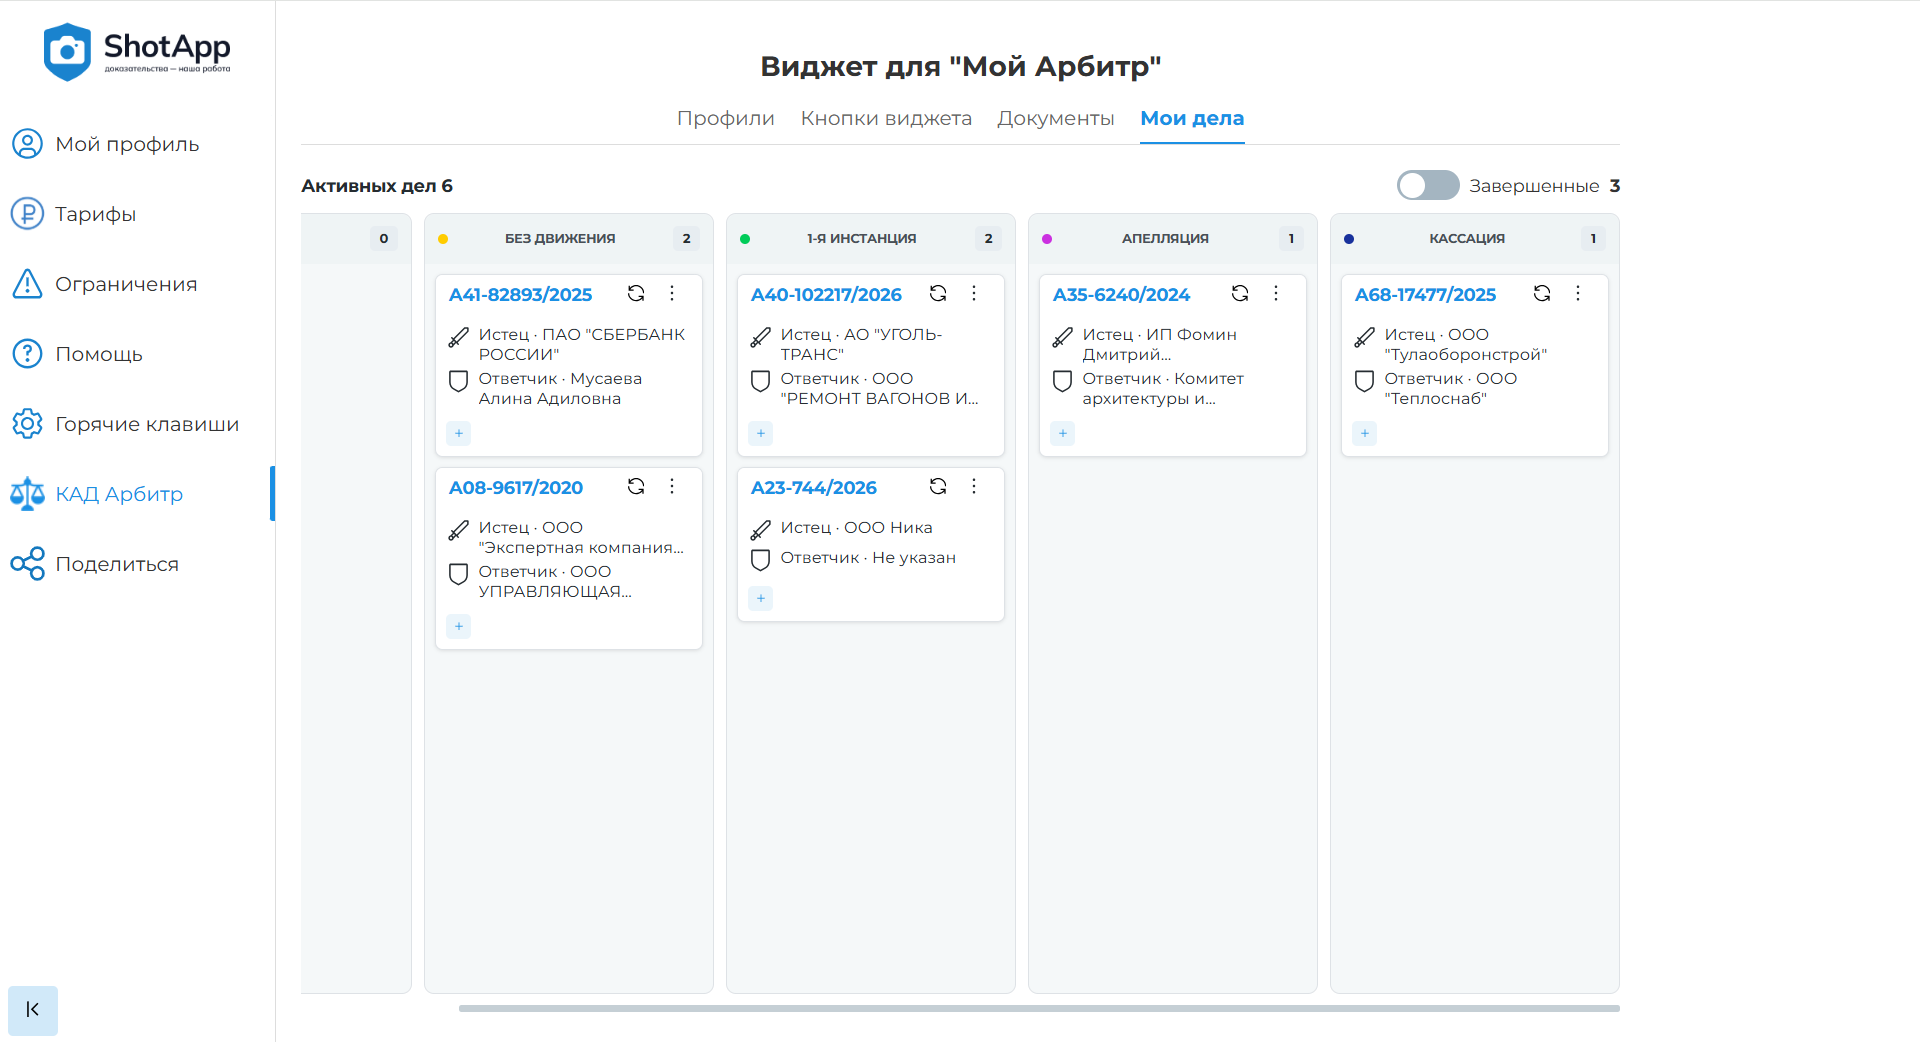1920x1042 pixels.
Task: Switch to the Документы tab
Action: coord(1055,118)
